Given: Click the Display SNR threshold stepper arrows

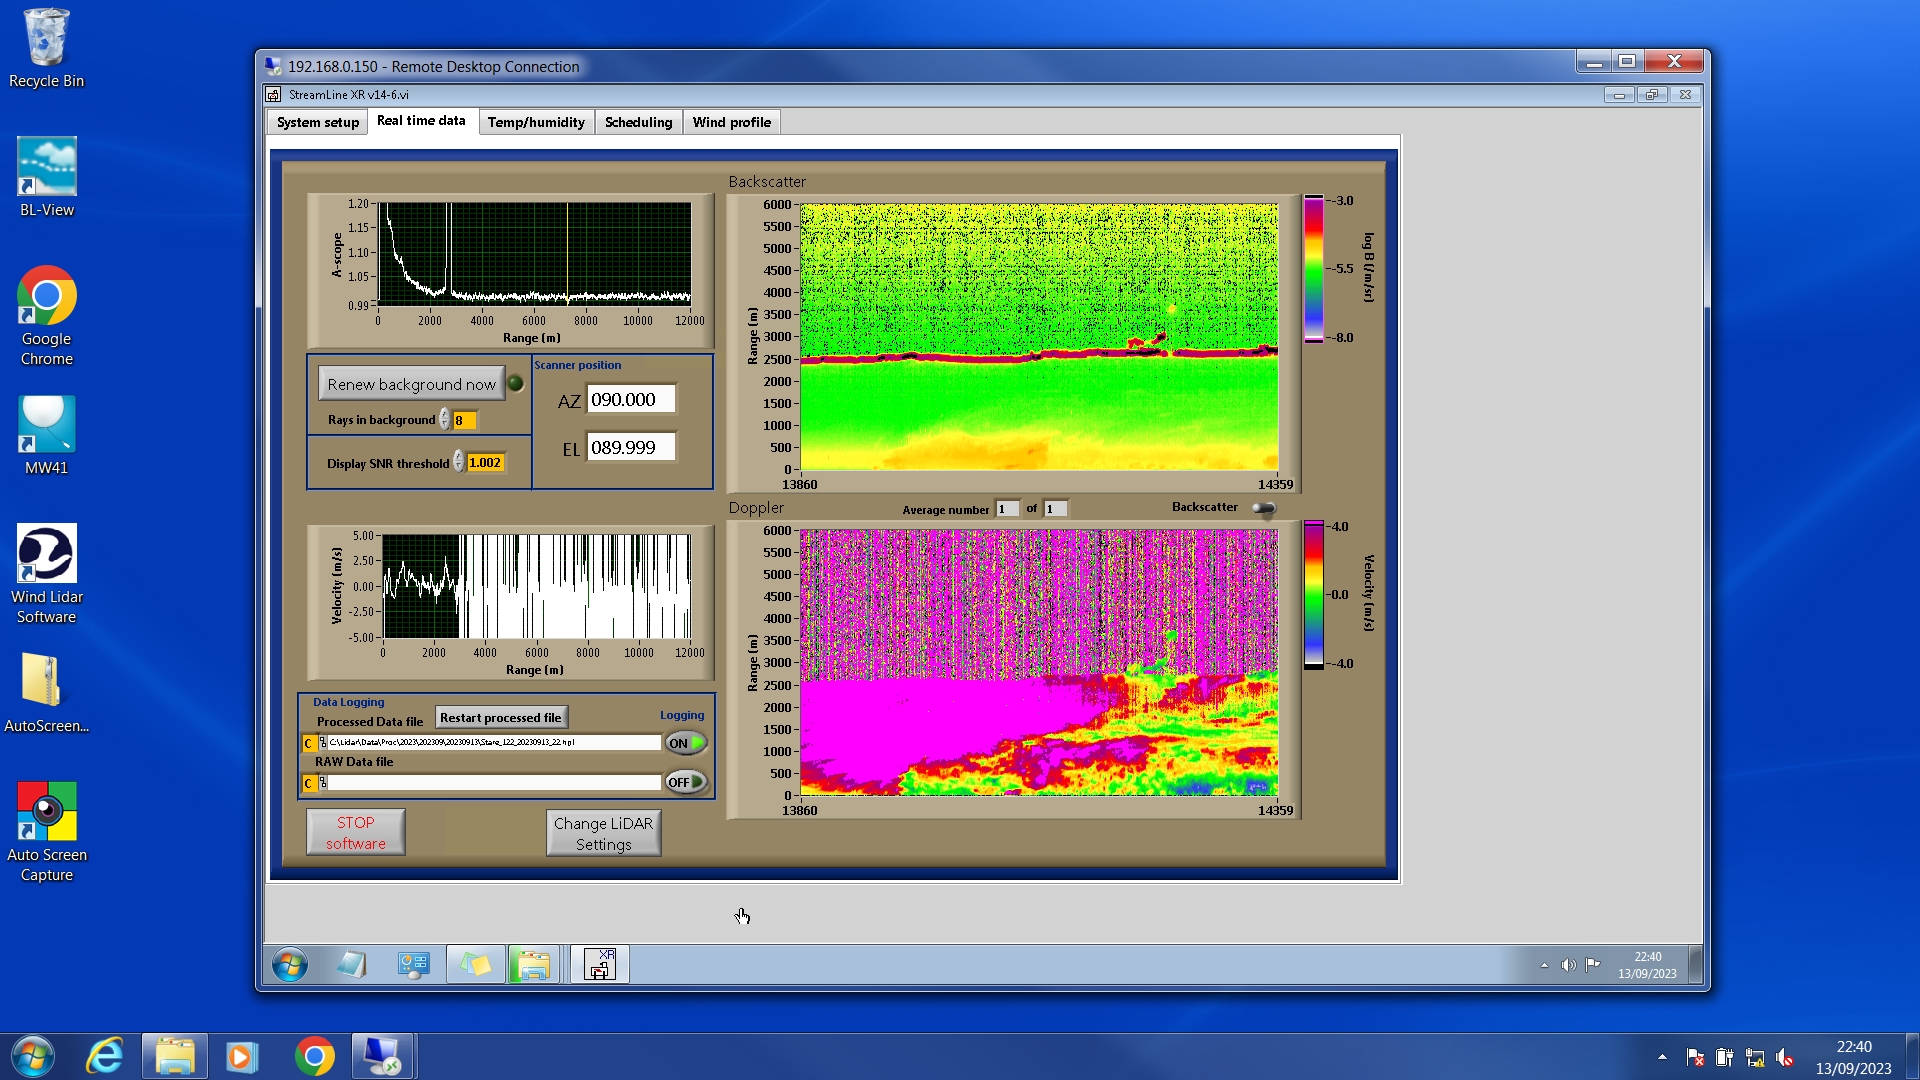Looking at the screenshot, I should click(458, 462).
